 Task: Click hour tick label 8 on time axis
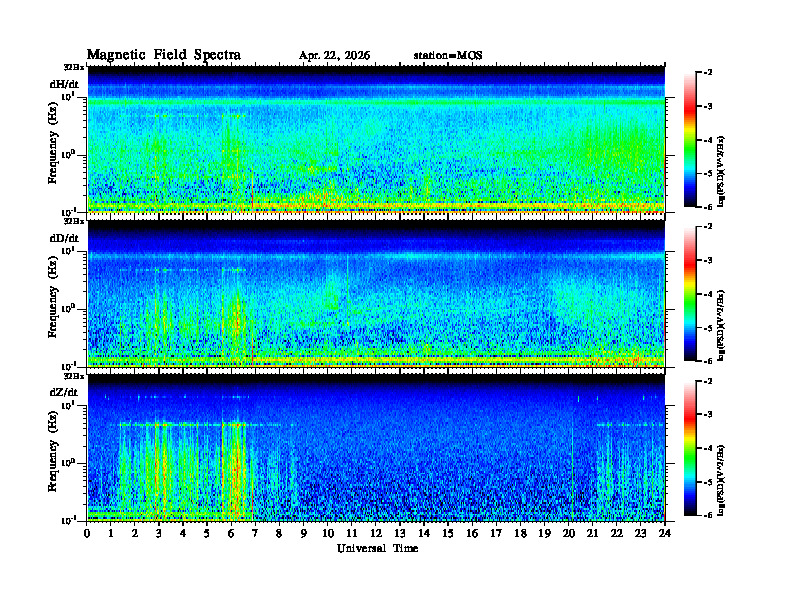pyautogui.click(x=279, y=533)
